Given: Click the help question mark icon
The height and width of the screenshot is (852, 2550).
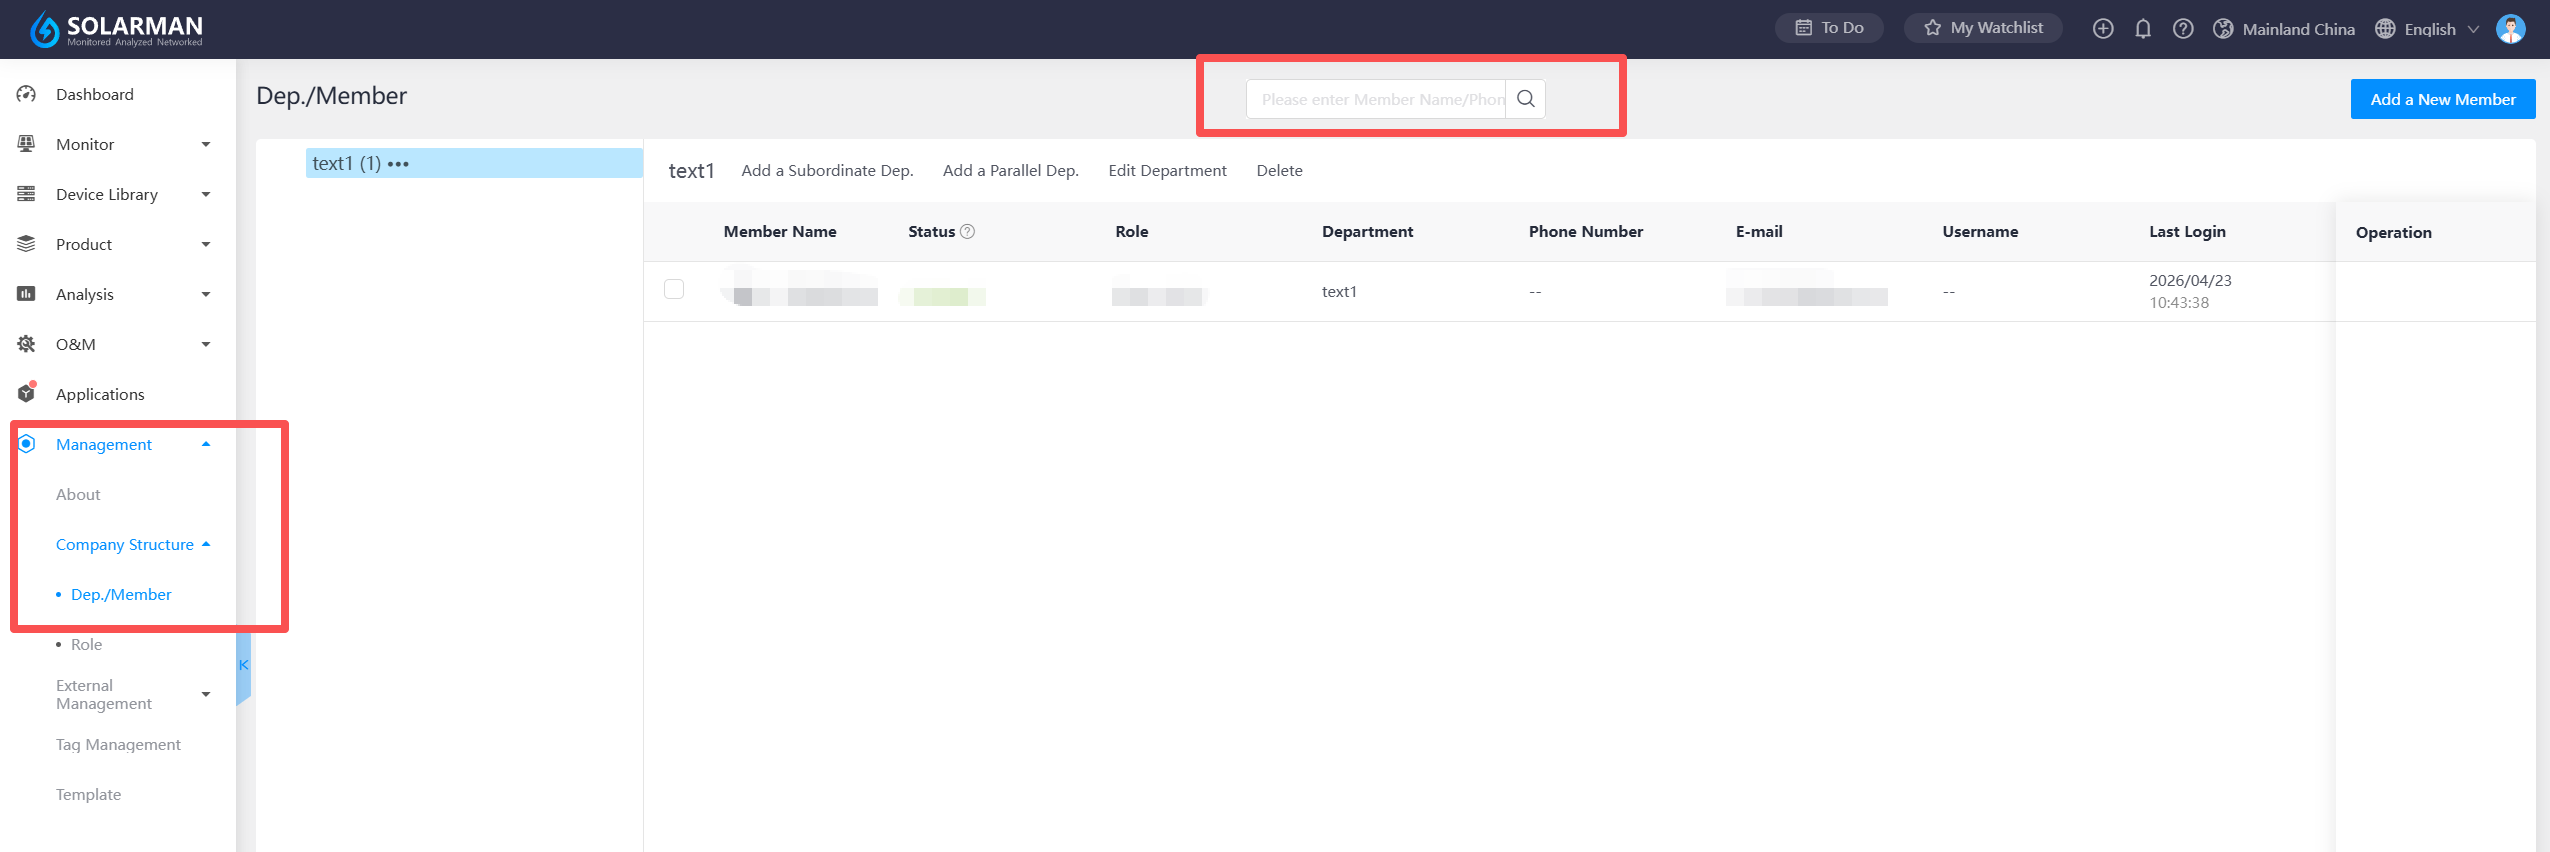Looking at the screenshot, I should [x=2182, y=29].
